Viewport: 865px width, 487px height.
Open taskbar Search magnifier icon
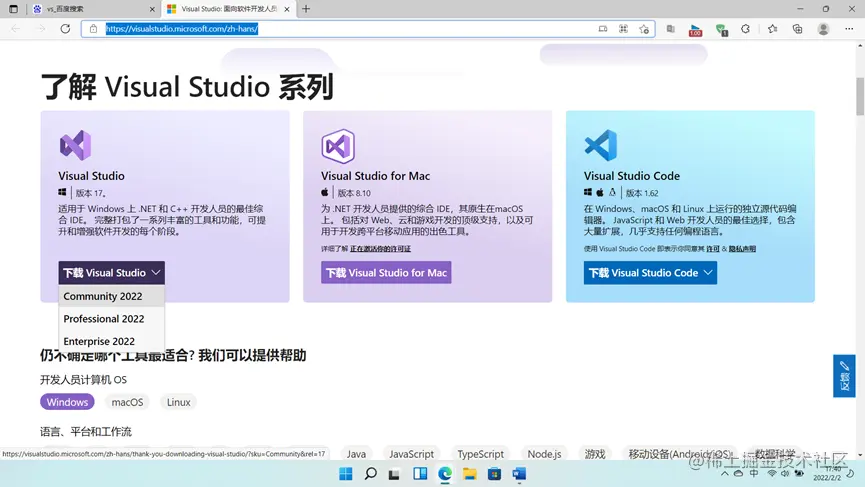[371, 474]
